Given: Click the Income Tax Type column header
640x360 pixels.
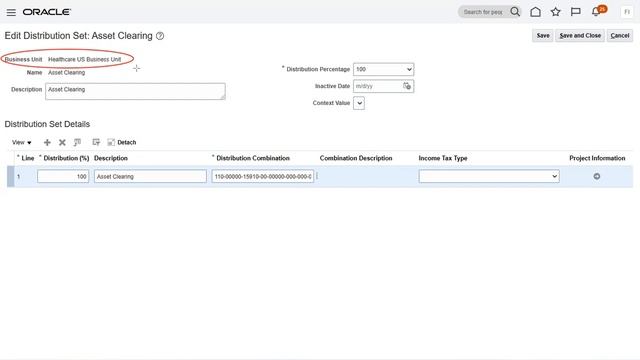Looking at the screenshot, I should tap(443, 158).
